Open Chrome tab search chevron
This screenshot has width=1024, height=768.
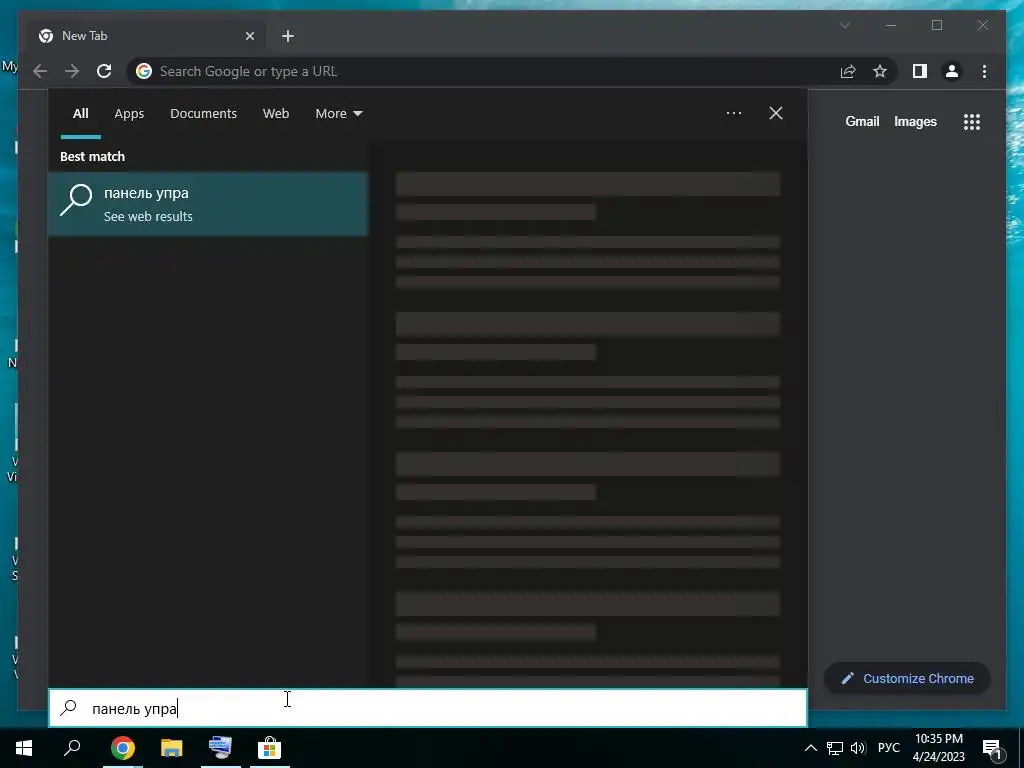coord(844,25)
